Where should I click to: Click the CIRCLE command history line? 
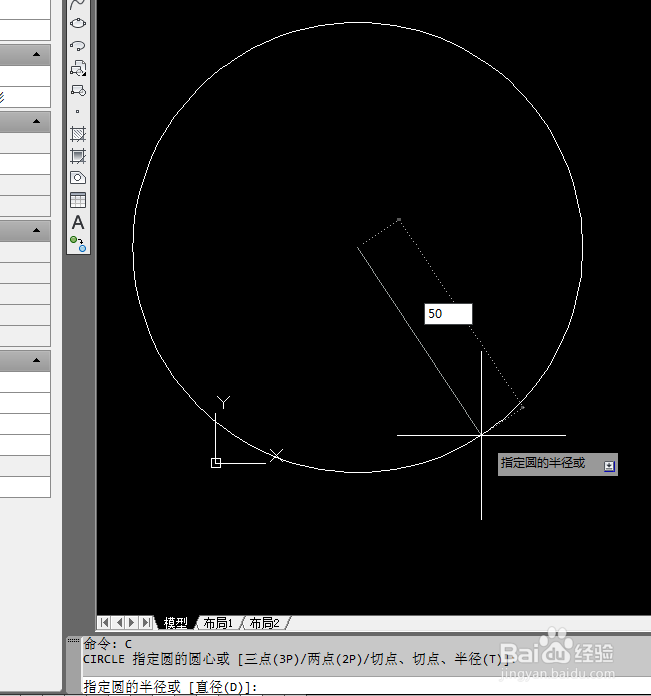pyautogui.click(x=299, y=659)
